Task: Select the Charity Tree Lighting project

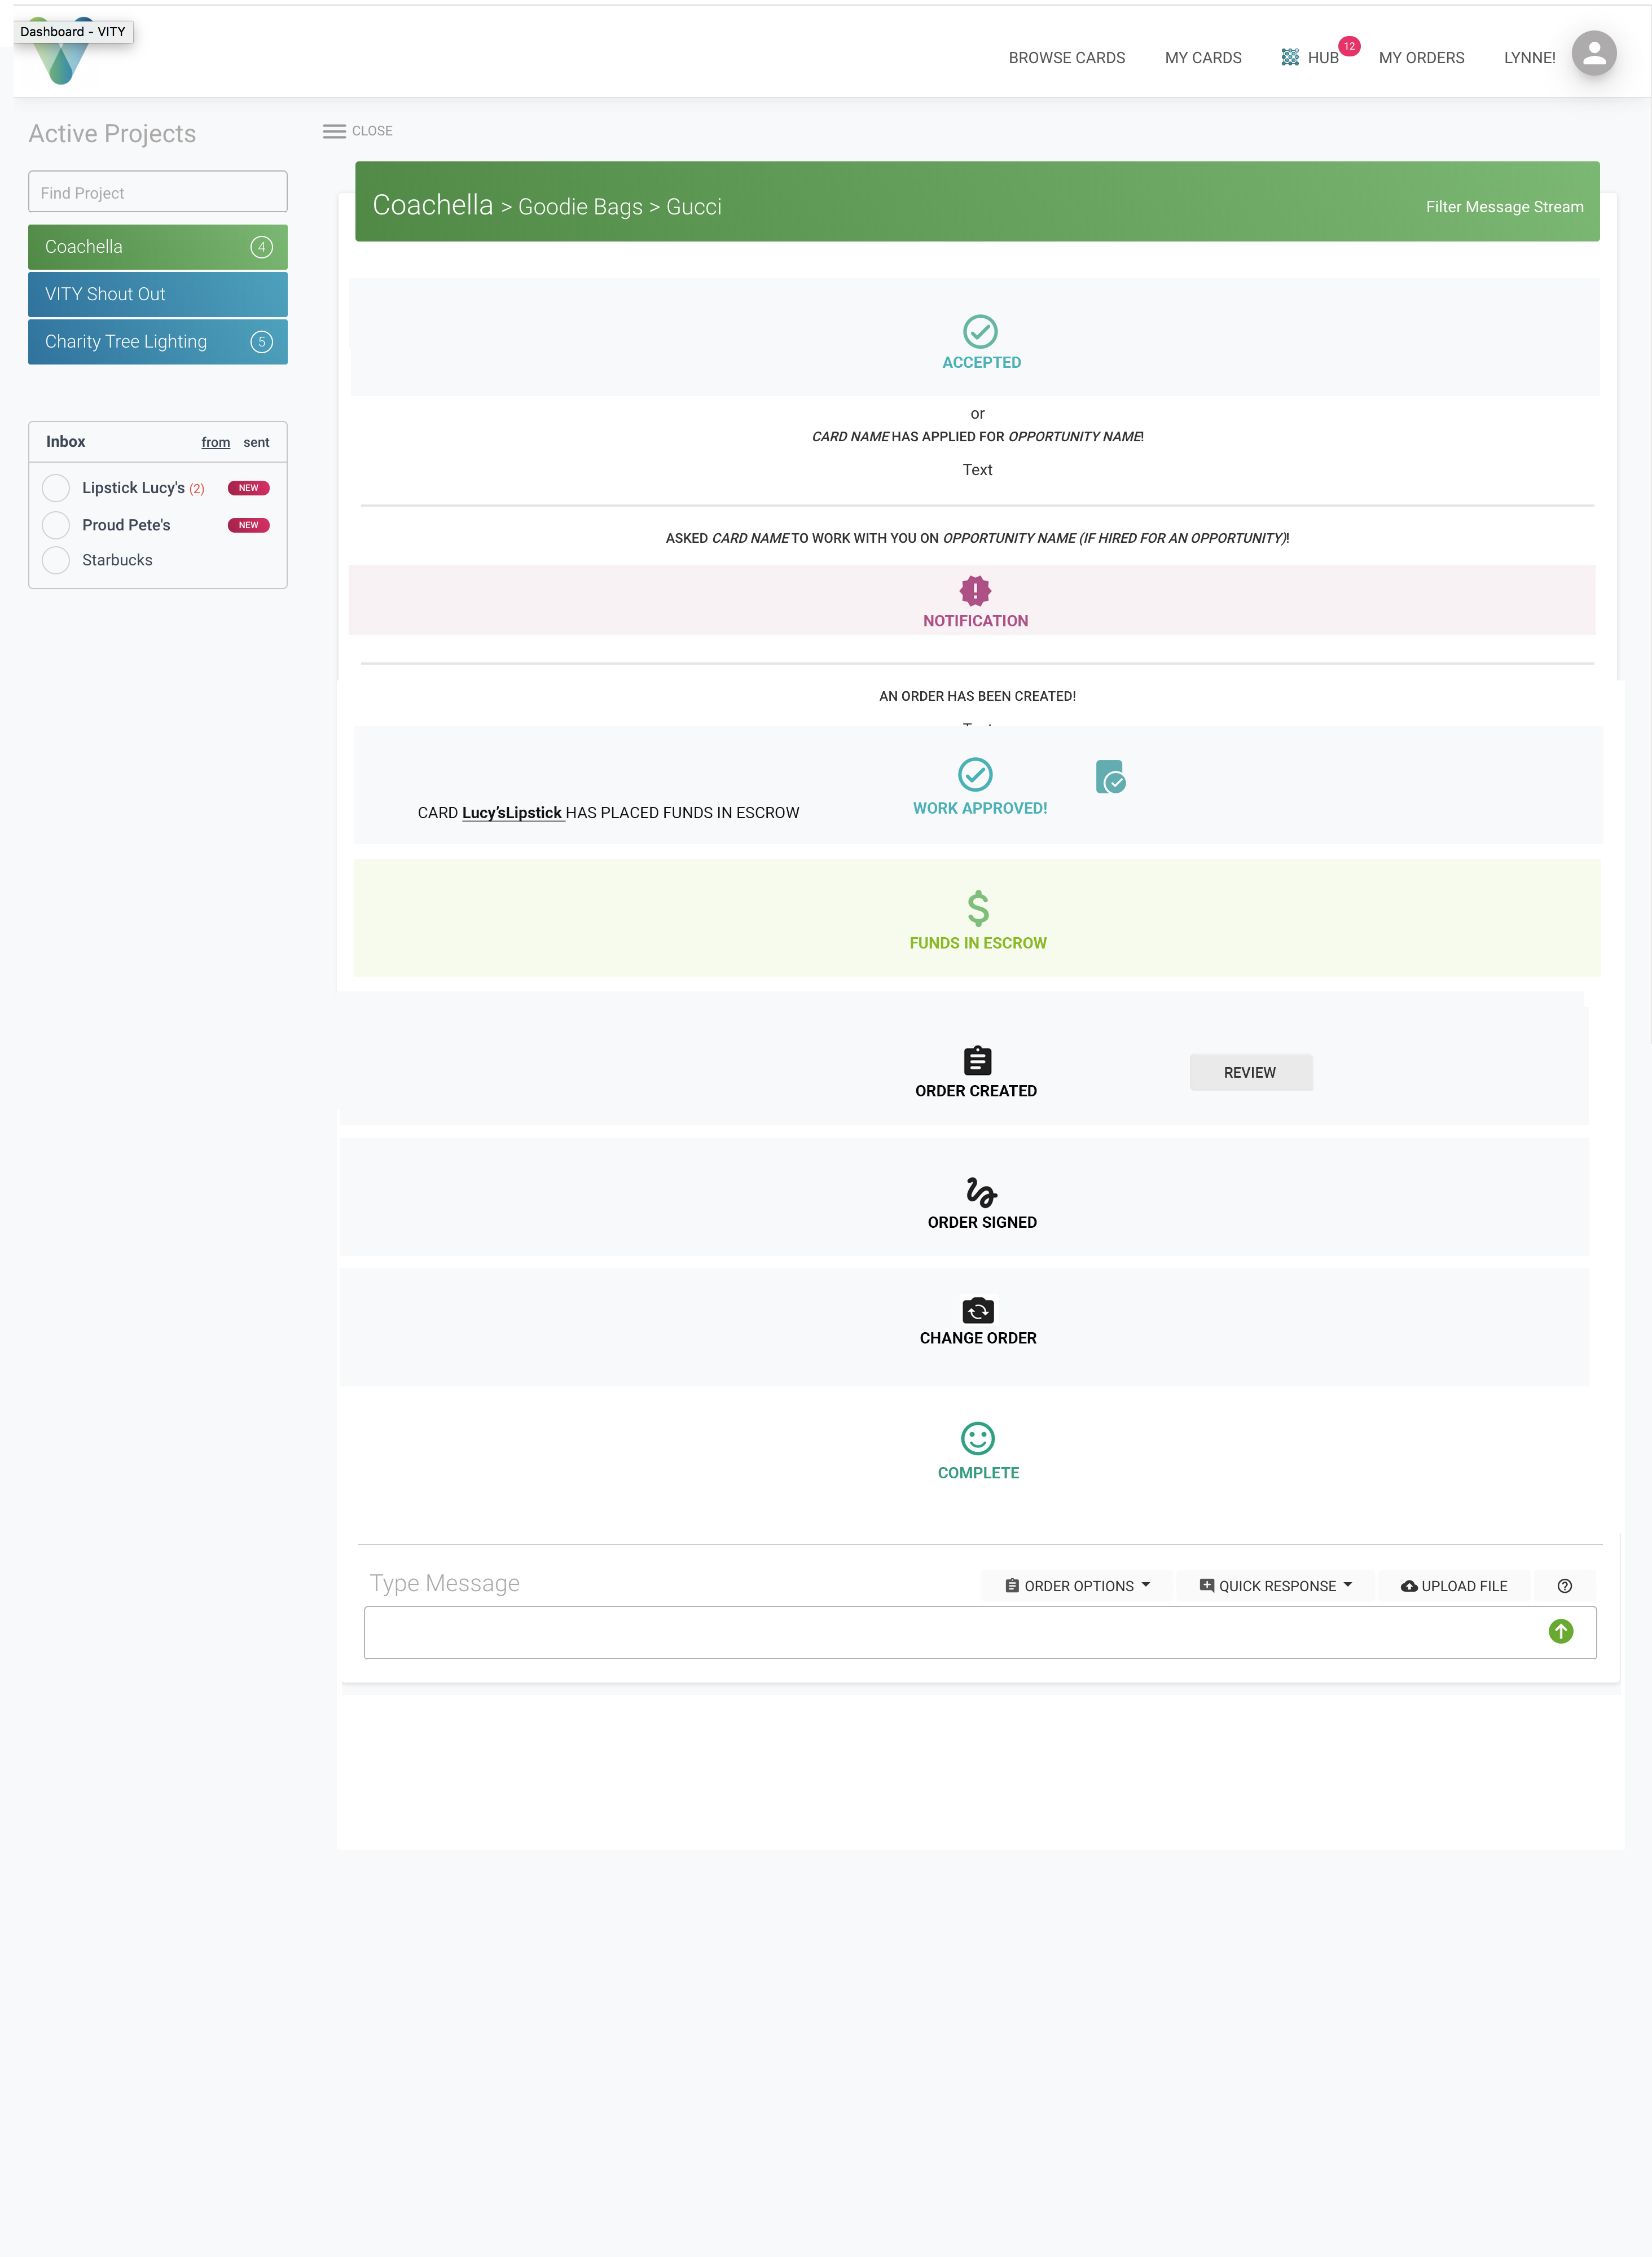Action: 158,342
